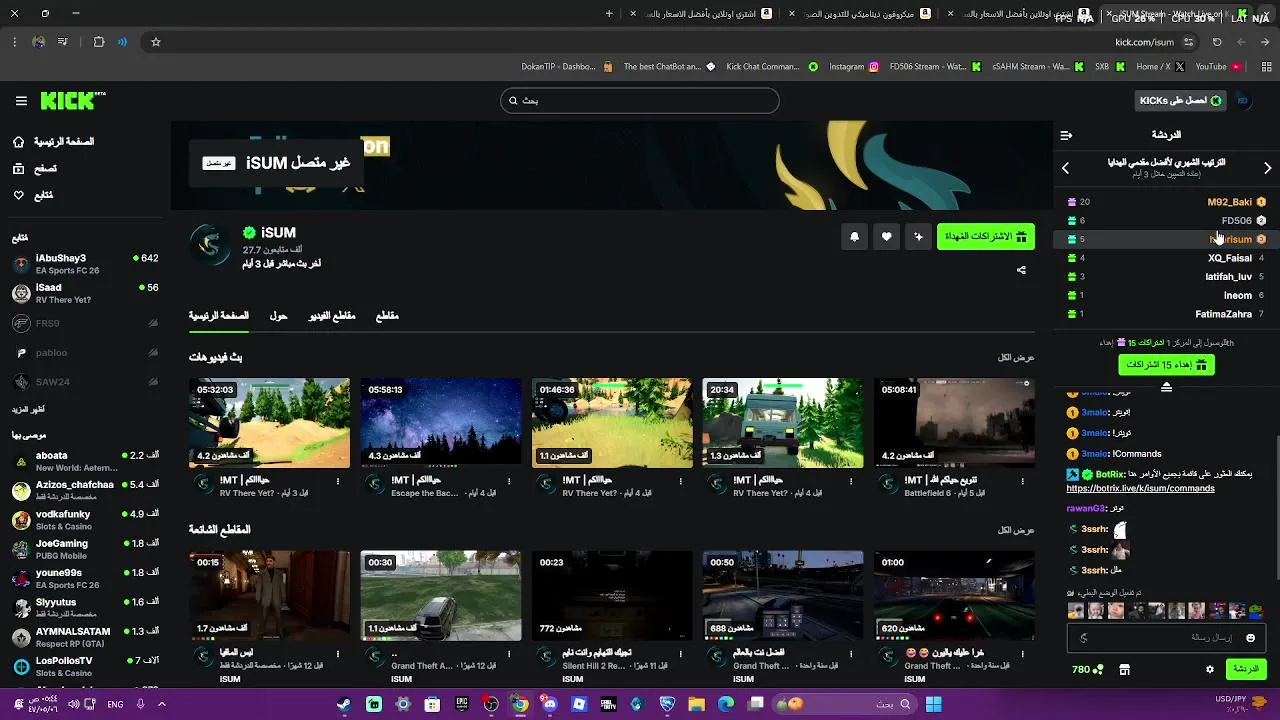This screenshot has width=1280, height=720.
Task: Click the bookmark star in address bar
Action: click(156, 42)
